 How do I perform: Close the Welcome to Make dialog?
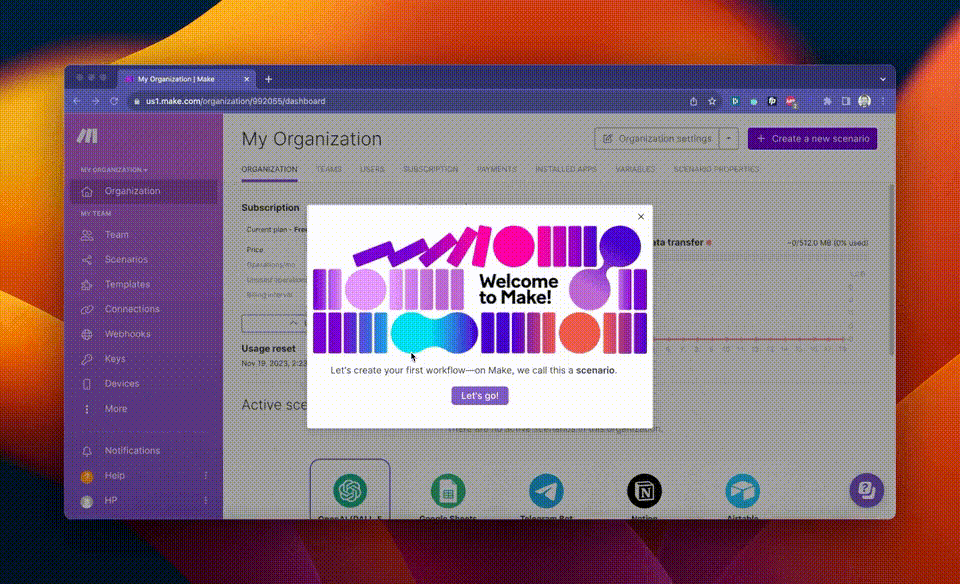641,217
